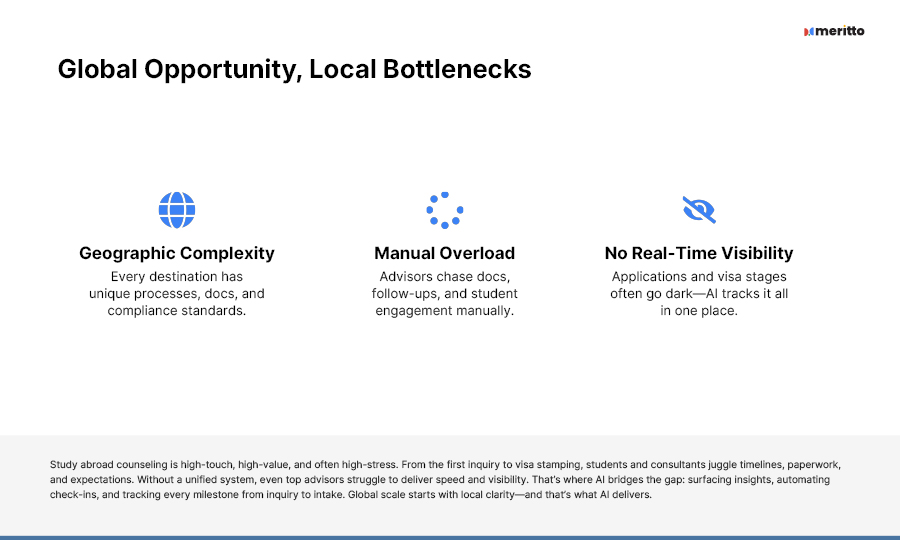This screenshot has width=900, height=540.
Task: Select the 'No Real-Time Visibility' heading
Action: (699, 253)
